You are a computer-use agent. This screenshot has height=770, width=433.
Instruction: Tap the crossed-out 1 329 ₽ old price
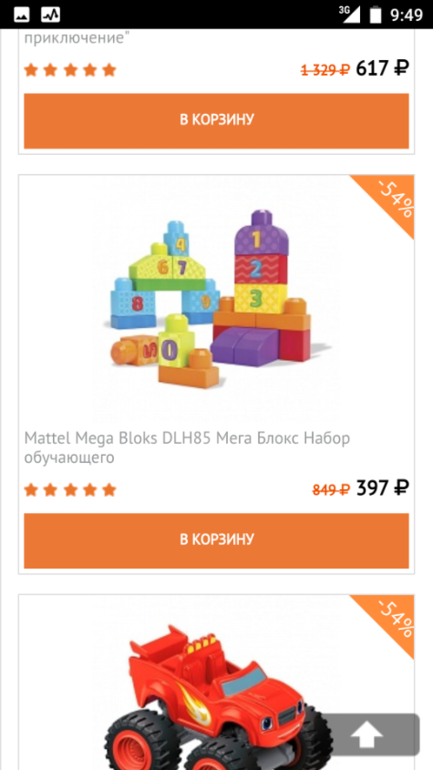325,70
